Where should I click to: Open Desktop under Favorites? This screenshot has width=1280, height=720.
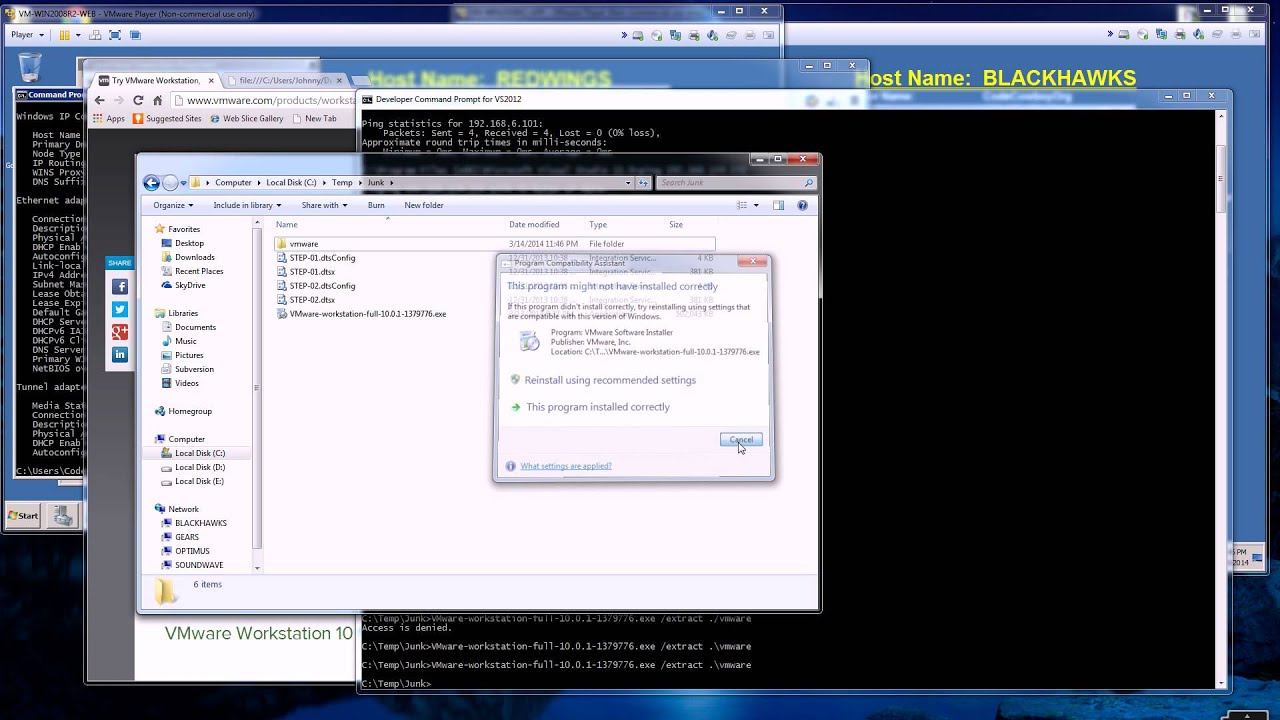(x=189, y=243)
